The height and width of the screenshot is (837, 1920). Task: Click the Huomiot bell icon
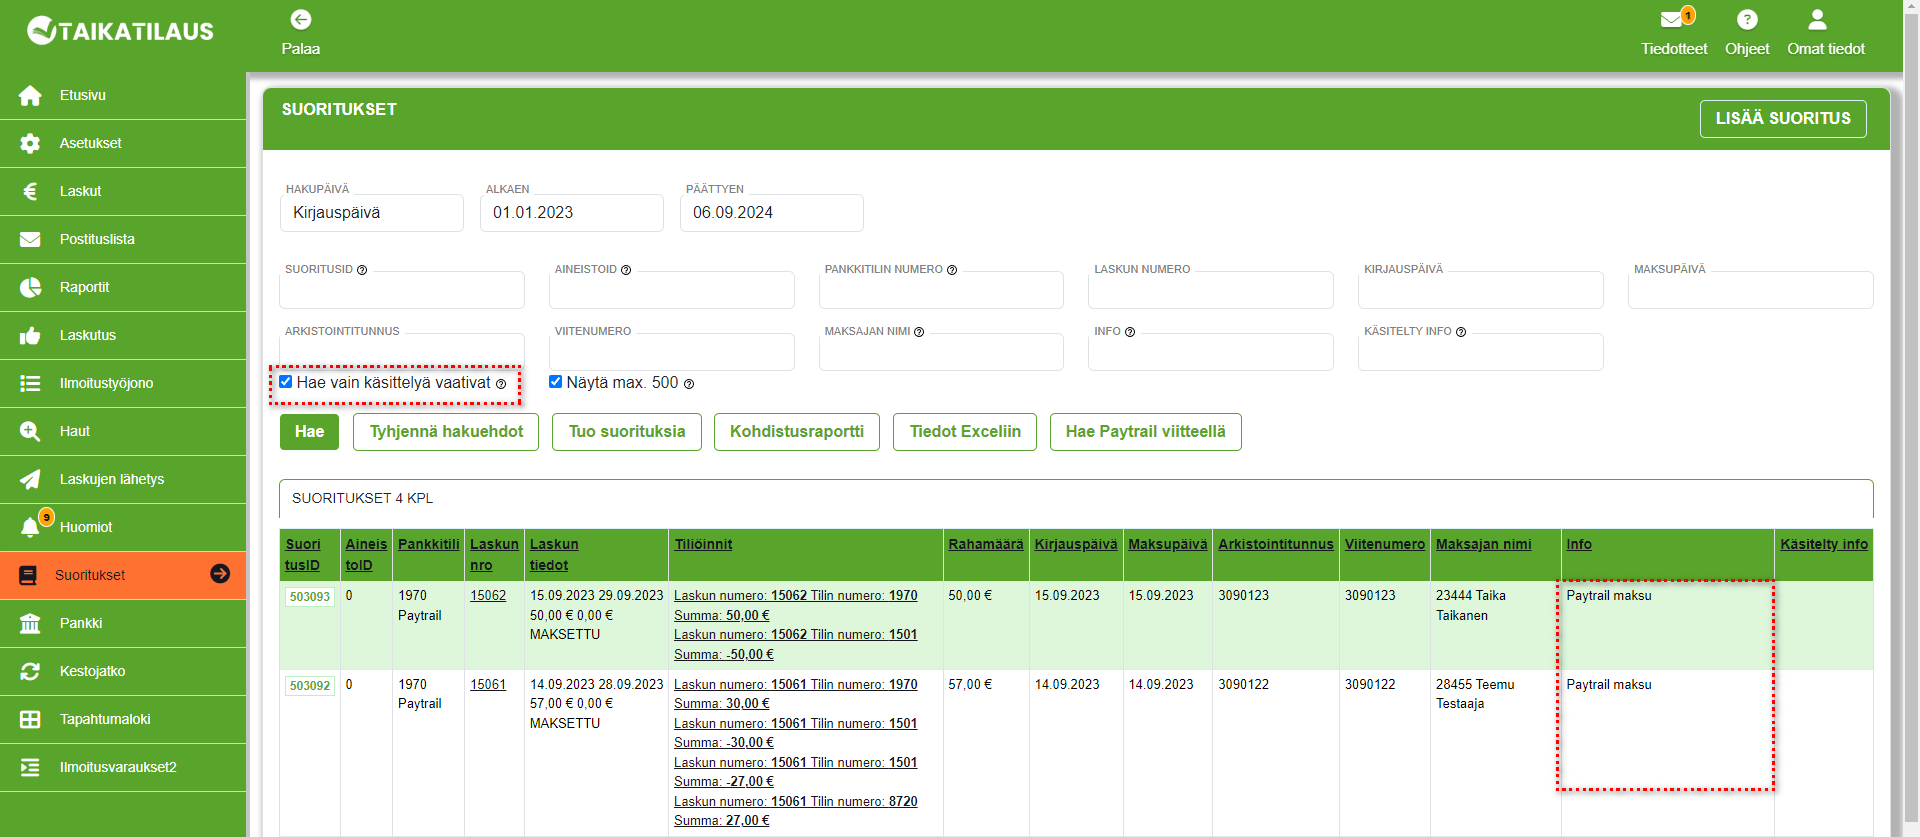pos(31,527)
